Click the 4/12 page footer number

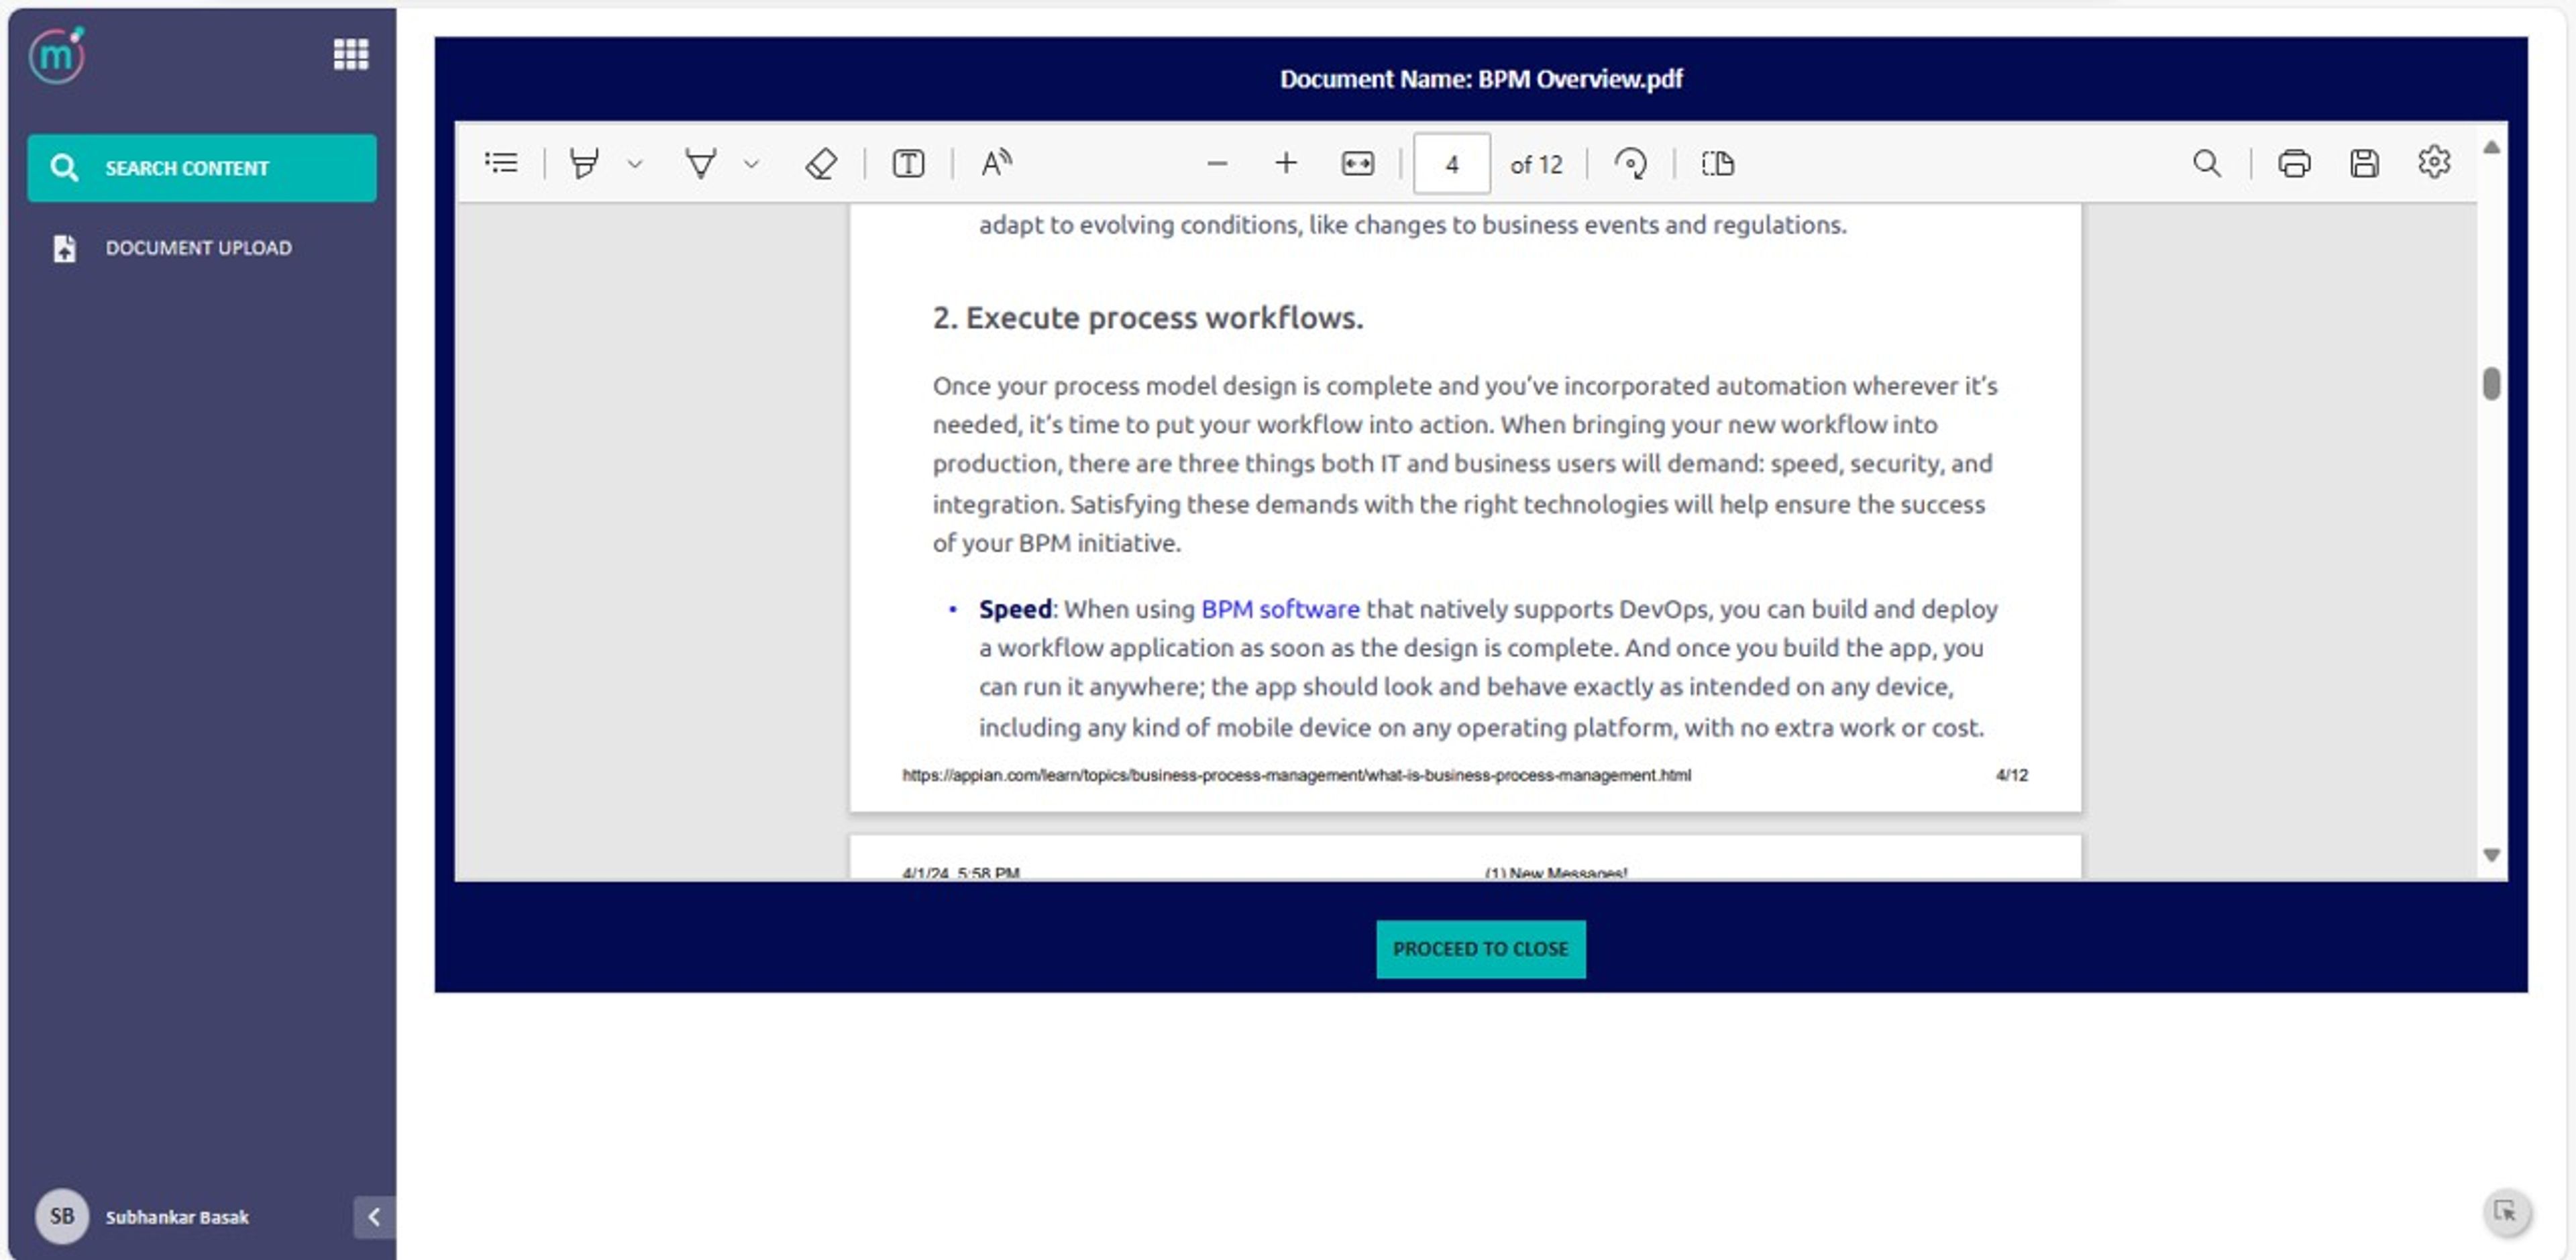(2011, 775)
